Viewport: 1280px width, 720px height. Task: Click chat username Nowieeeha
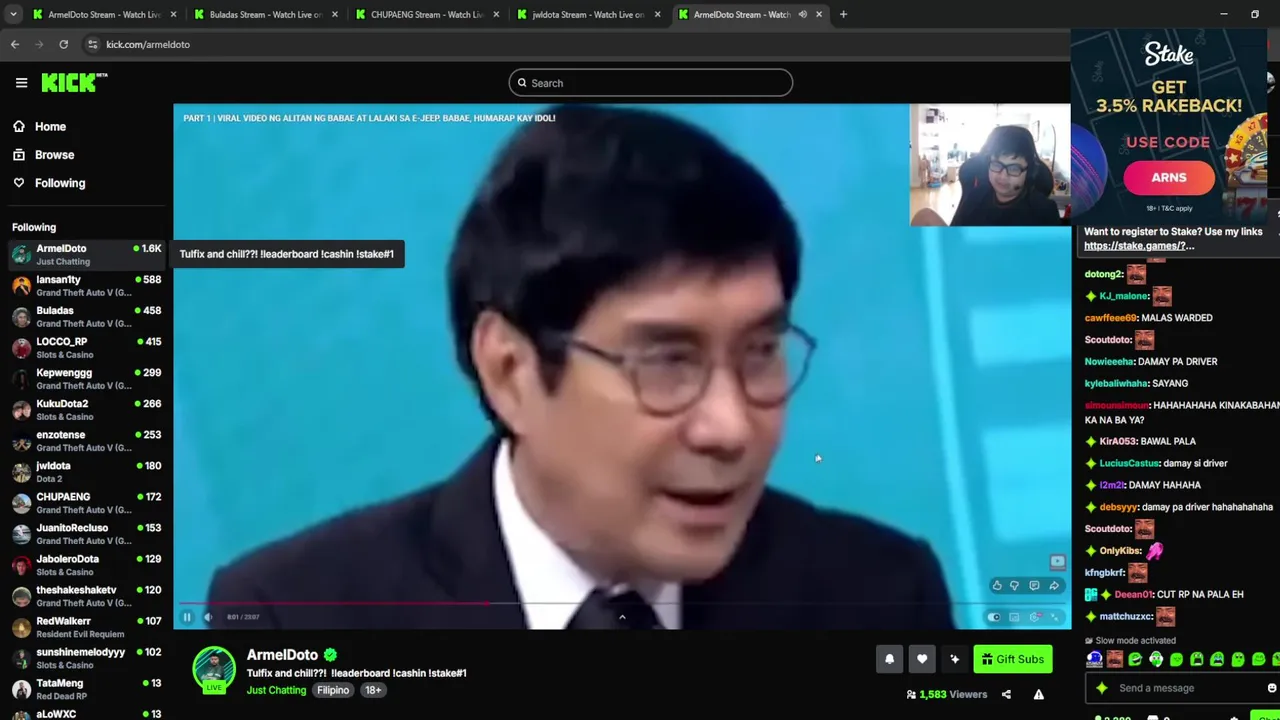pos(1109,361)
